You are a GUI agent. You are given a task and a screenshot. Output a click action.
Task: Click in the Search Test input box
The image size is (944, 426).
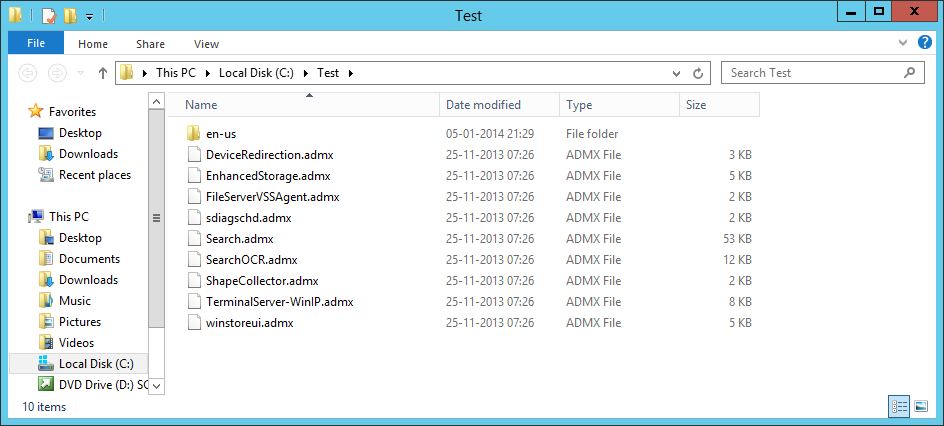click(808, 73)
